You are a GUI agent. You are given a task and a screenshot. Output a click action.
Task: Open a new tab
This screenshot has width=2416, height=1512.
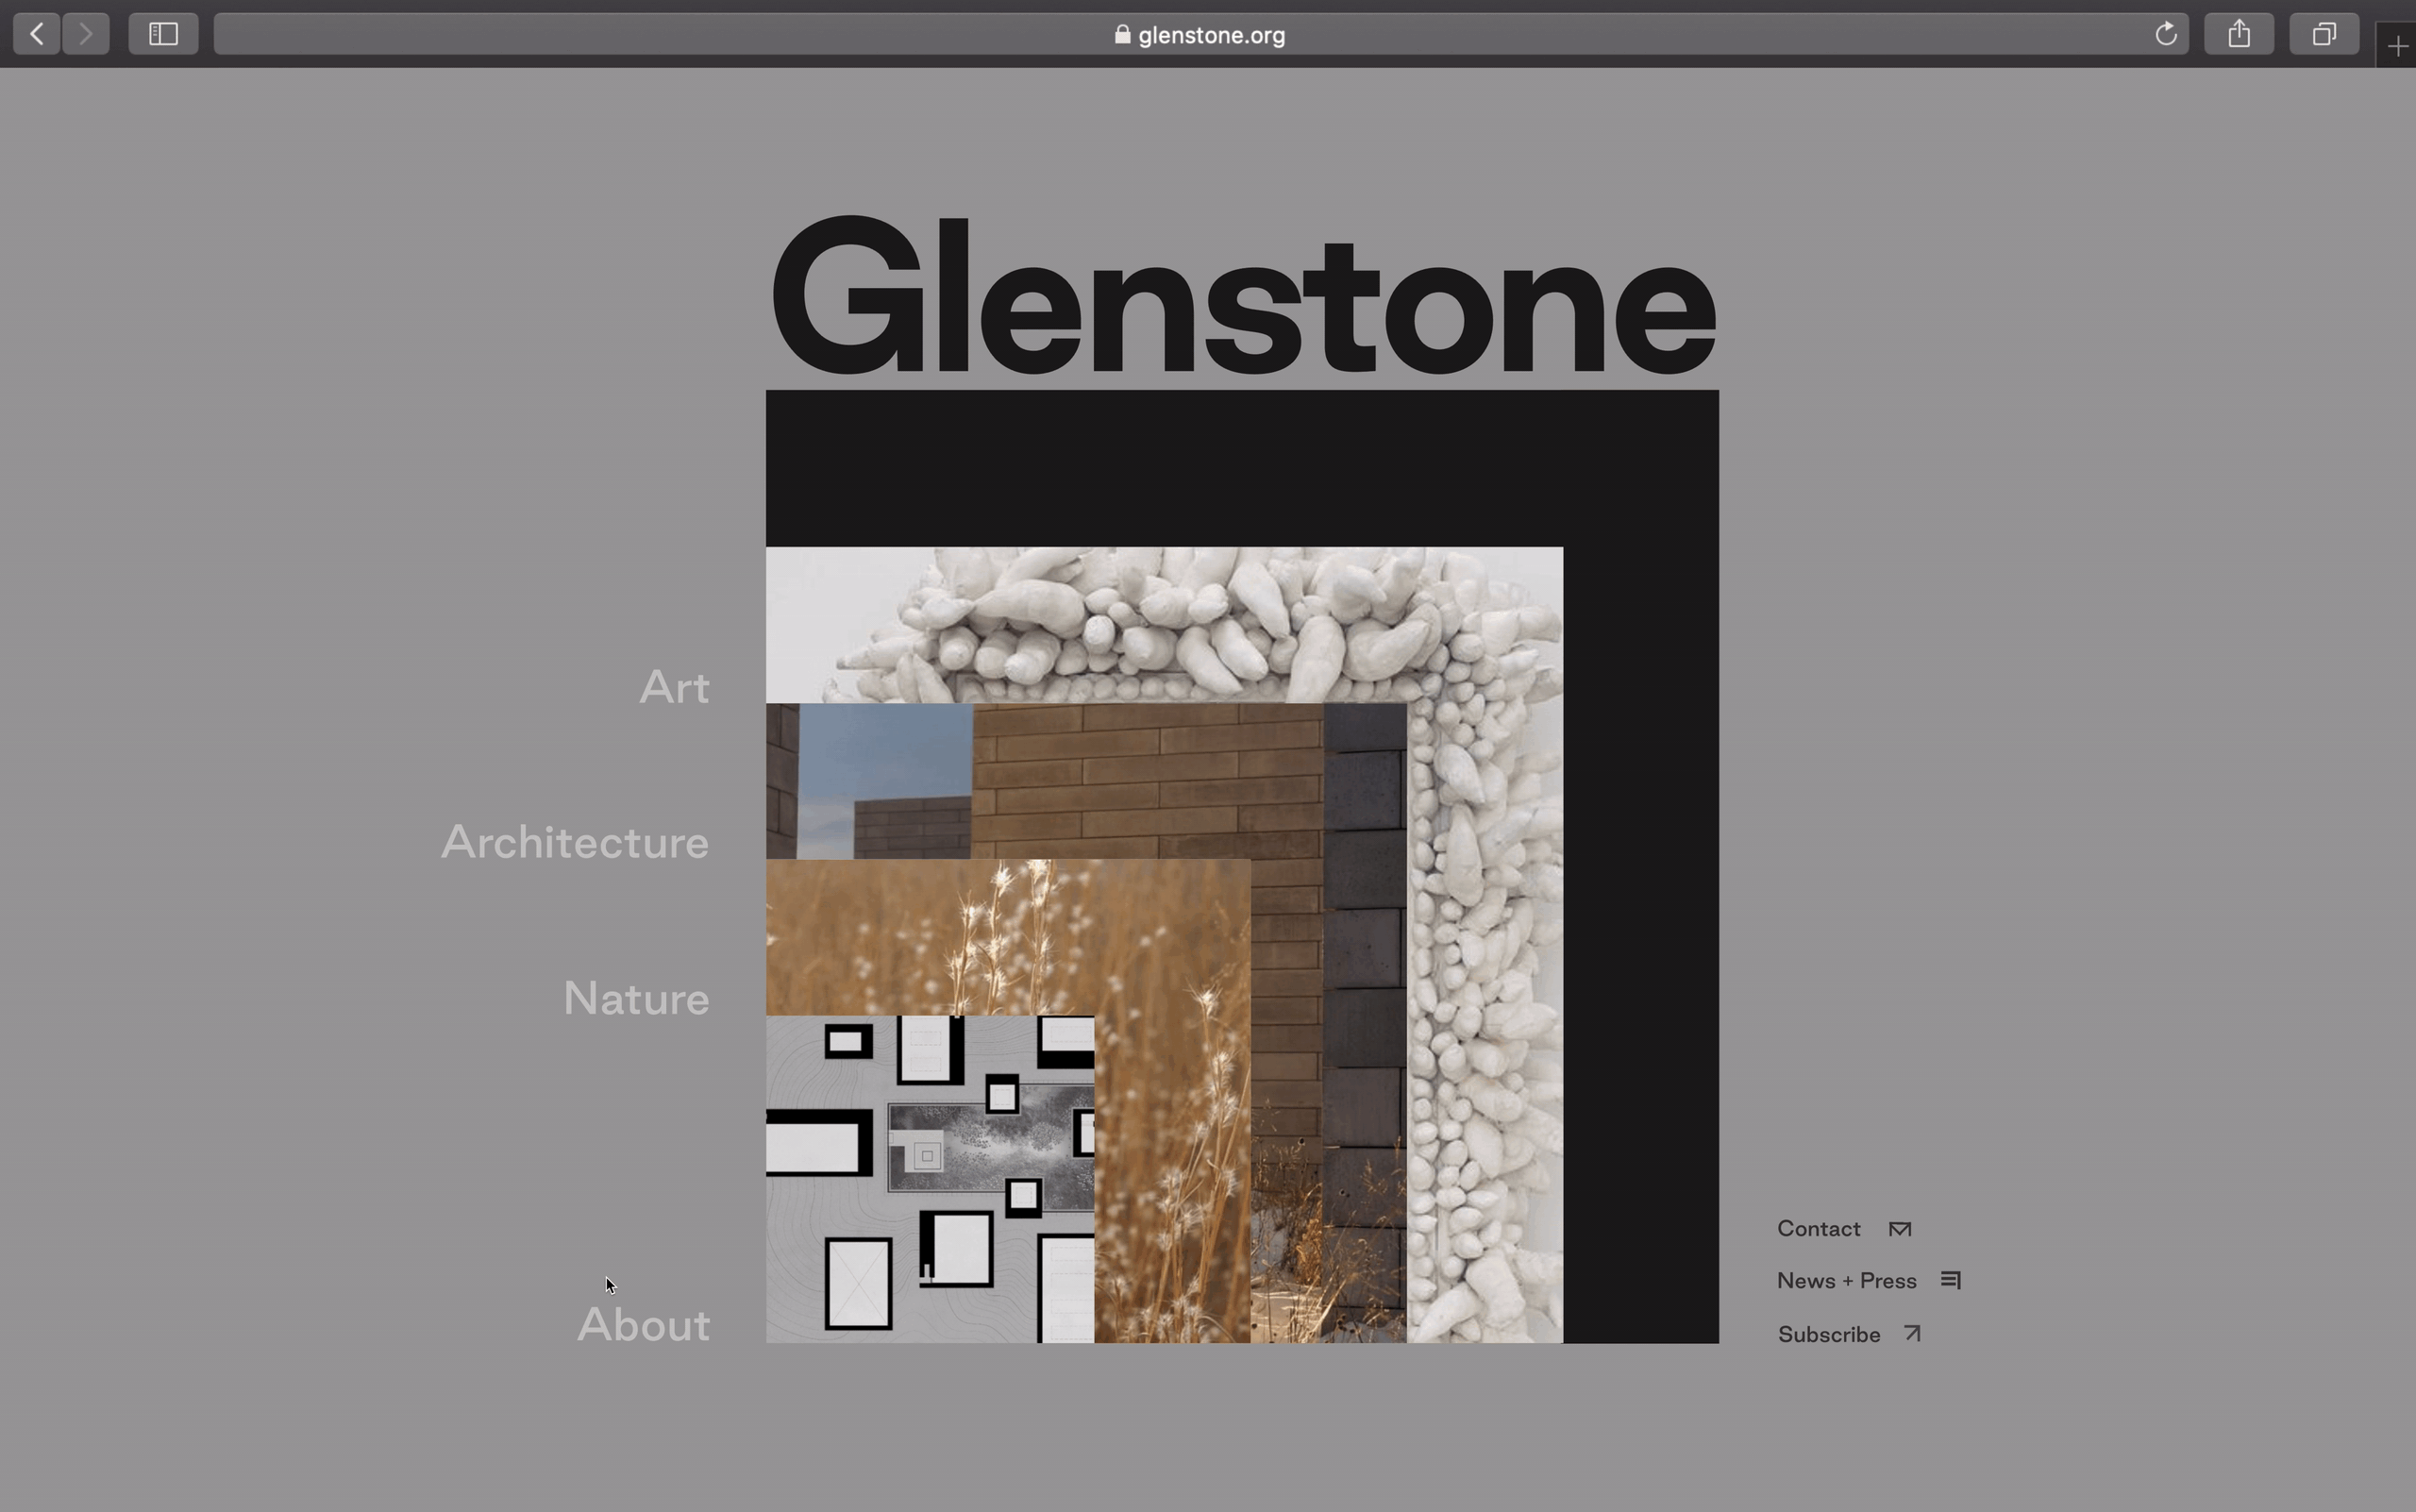point(2397,46)
